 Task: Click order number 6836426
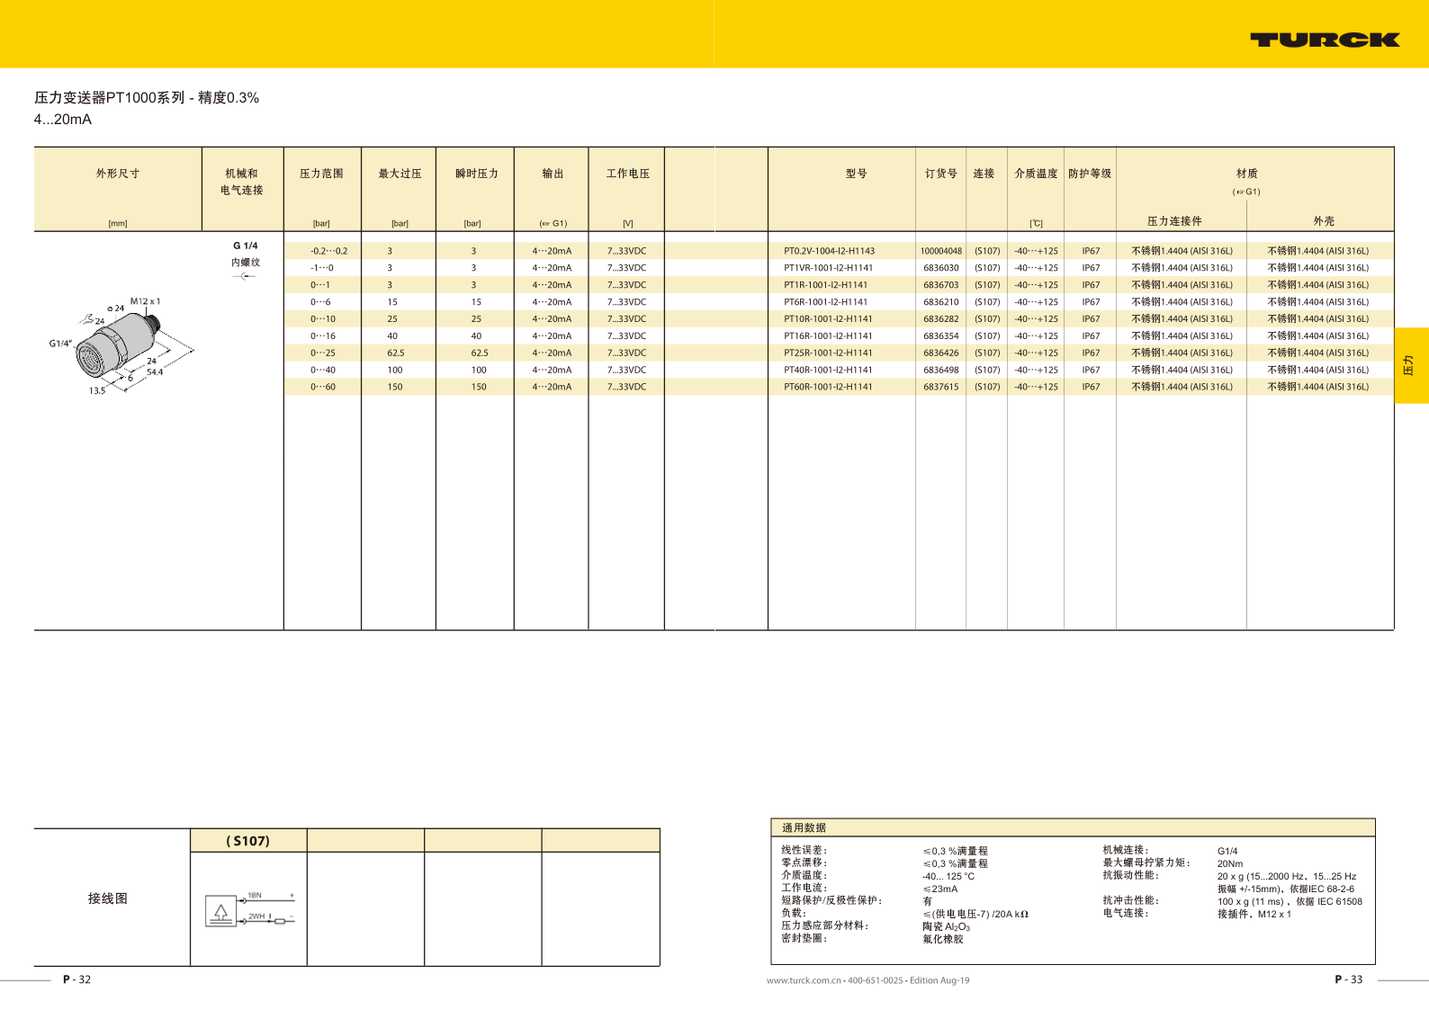(941, 353)
